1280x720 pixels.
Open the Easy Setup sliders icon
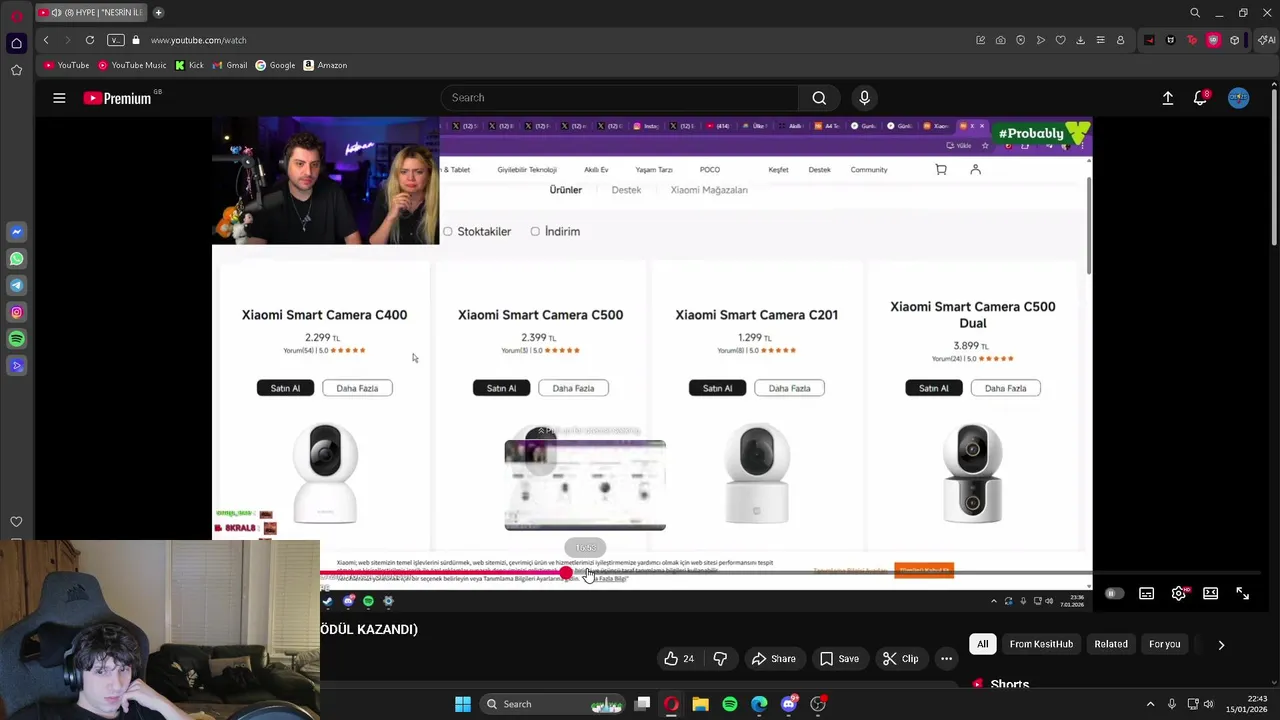(x=1100, y=40)
